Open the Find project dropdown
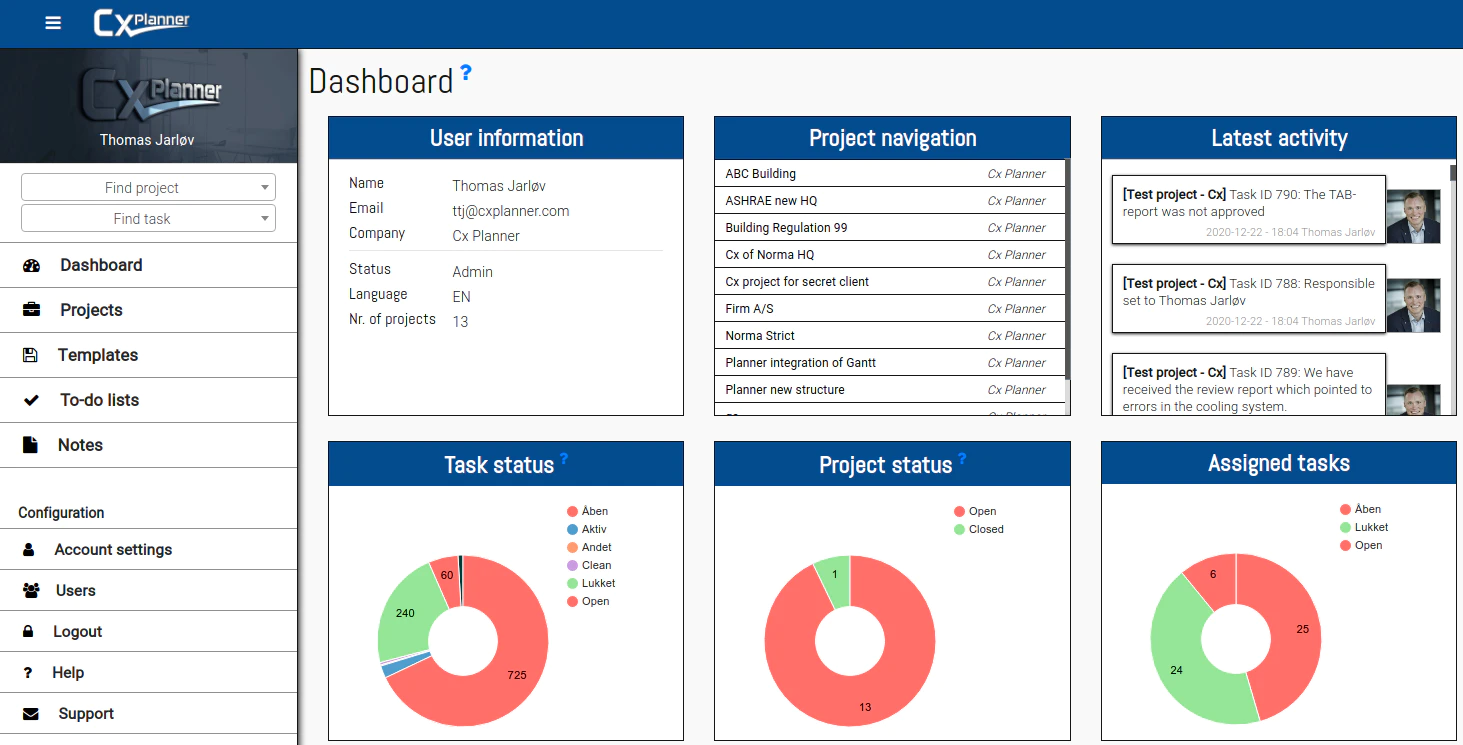 point(148,187)
